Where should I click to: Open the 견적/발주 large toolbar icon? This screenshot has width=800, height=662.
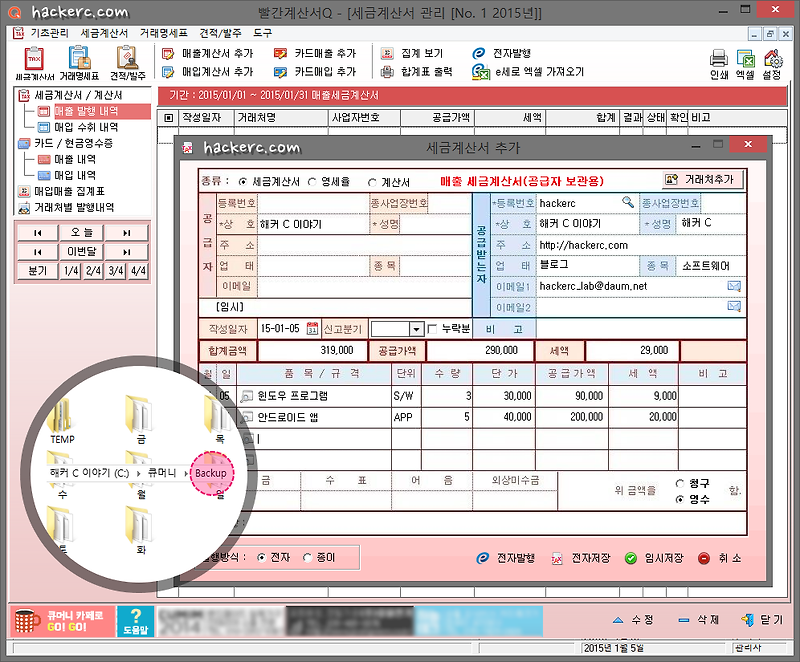pyautogui.click(x=127, y=63)
